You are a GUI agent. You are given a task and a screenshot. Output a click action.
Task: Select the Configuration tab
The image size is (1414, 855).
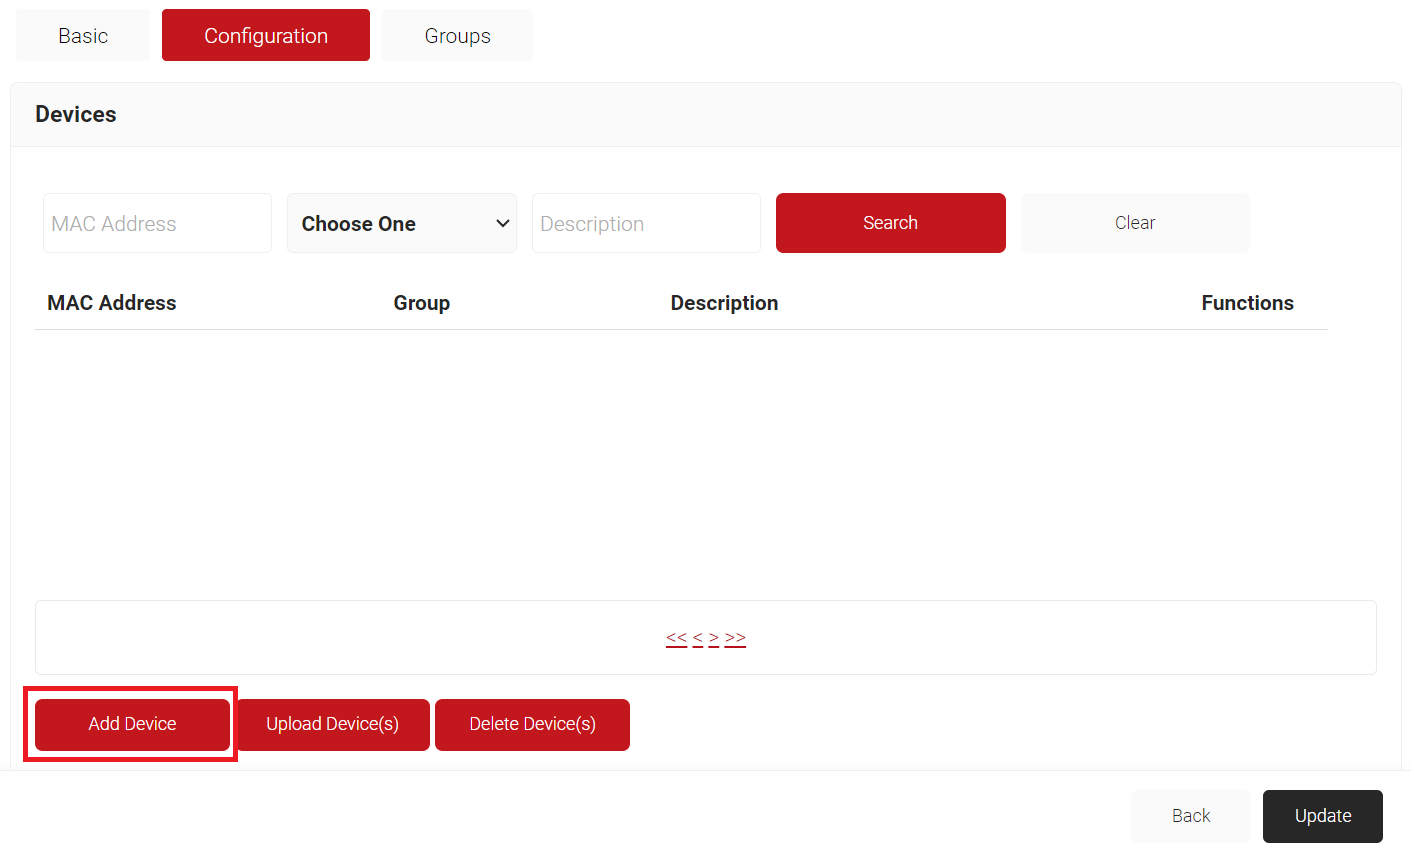tap(266, 36)
